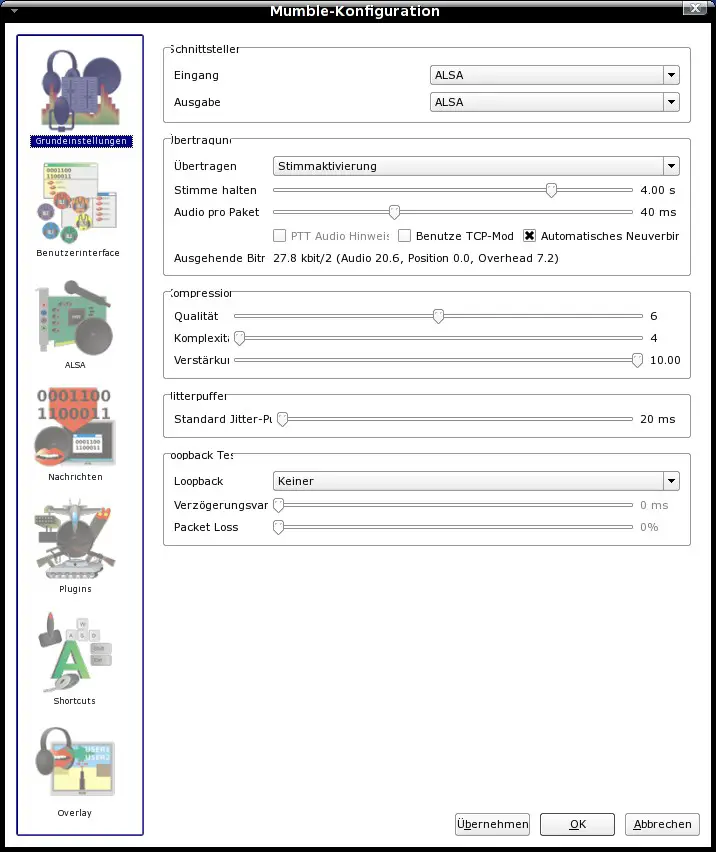Confirm with the OK button
Viewport: 716px width, 852px height.
(577, 824)
